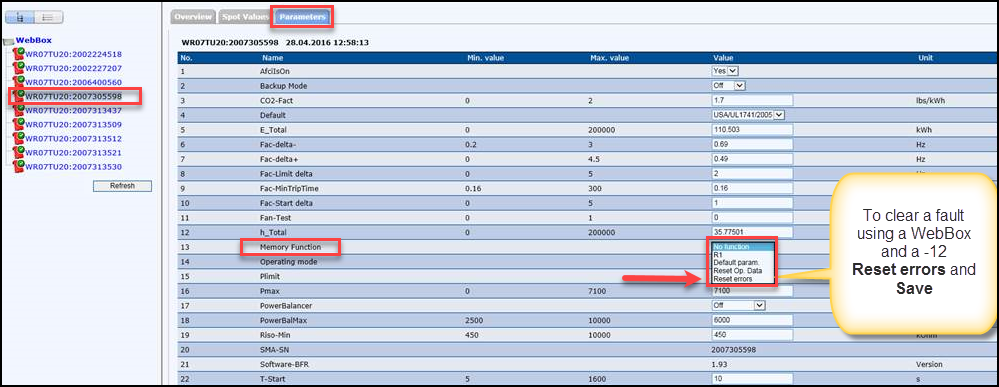Screen dimensions: 999x387
Task: Open device link WR07TU20:2002227207
Action: click(x=73, y=68)
